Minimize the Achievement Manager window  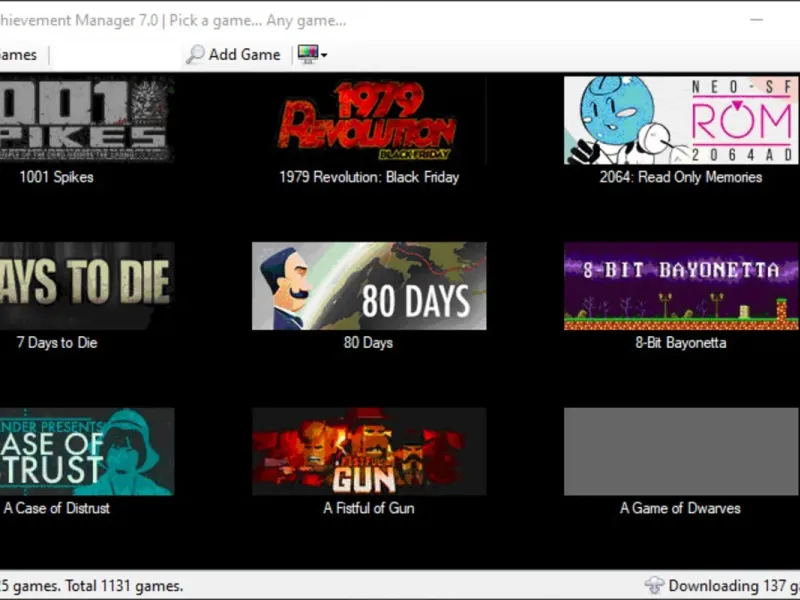(x=757, y=20)
